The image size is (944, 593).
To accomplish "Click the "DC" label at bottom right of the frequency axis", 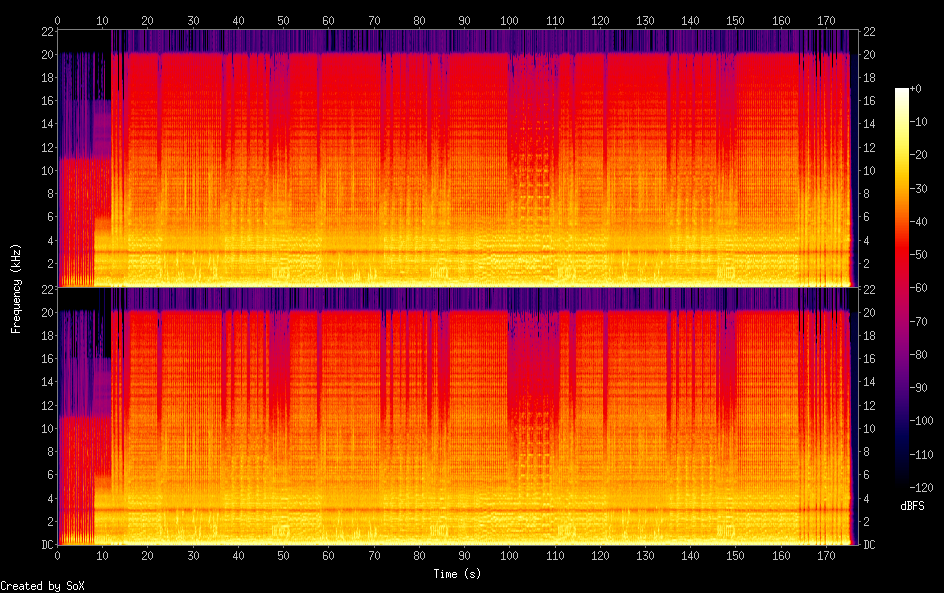I will 869,545.
